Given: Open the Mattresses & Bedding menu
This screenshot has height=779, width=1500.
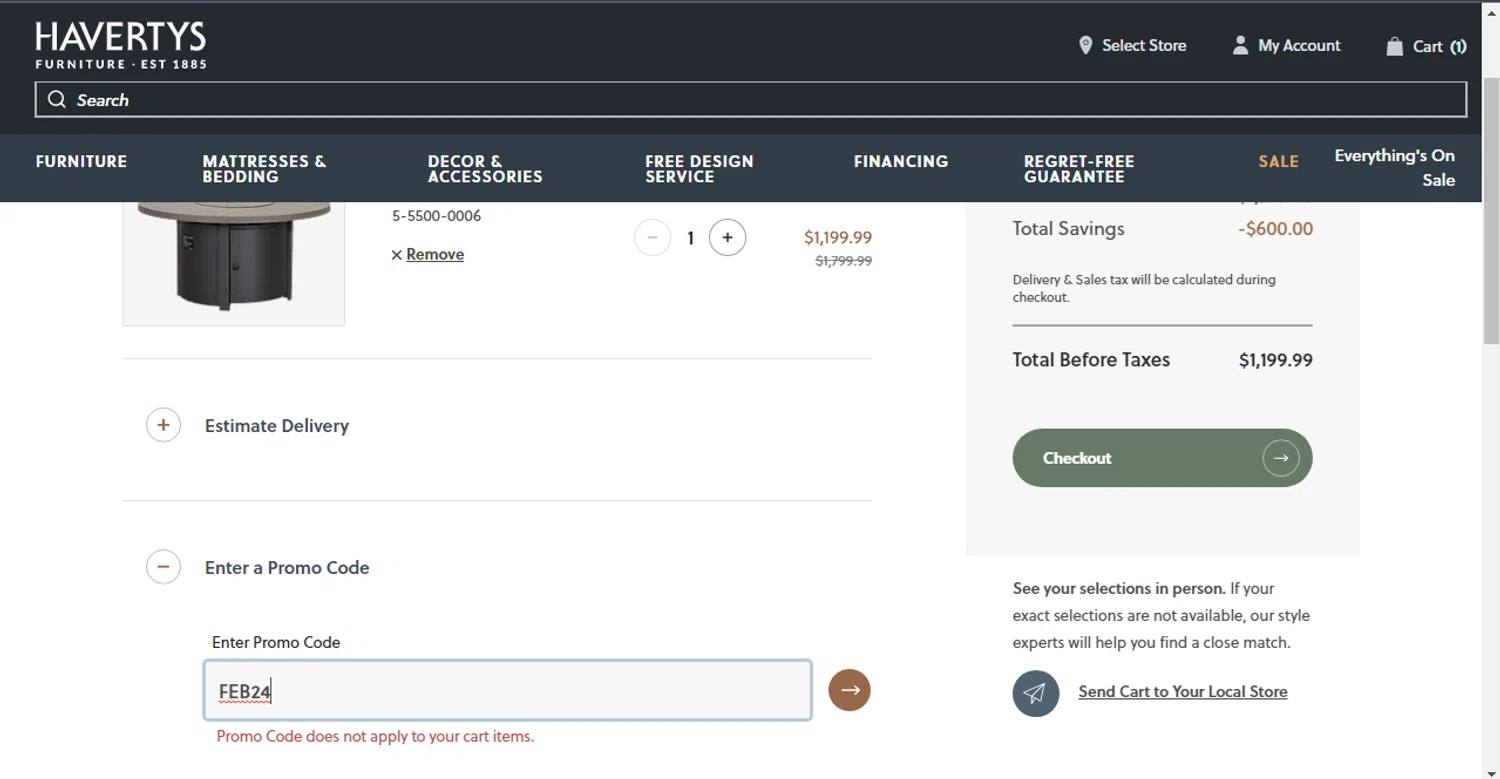Looking at the screenshot, I should point(264,168).
